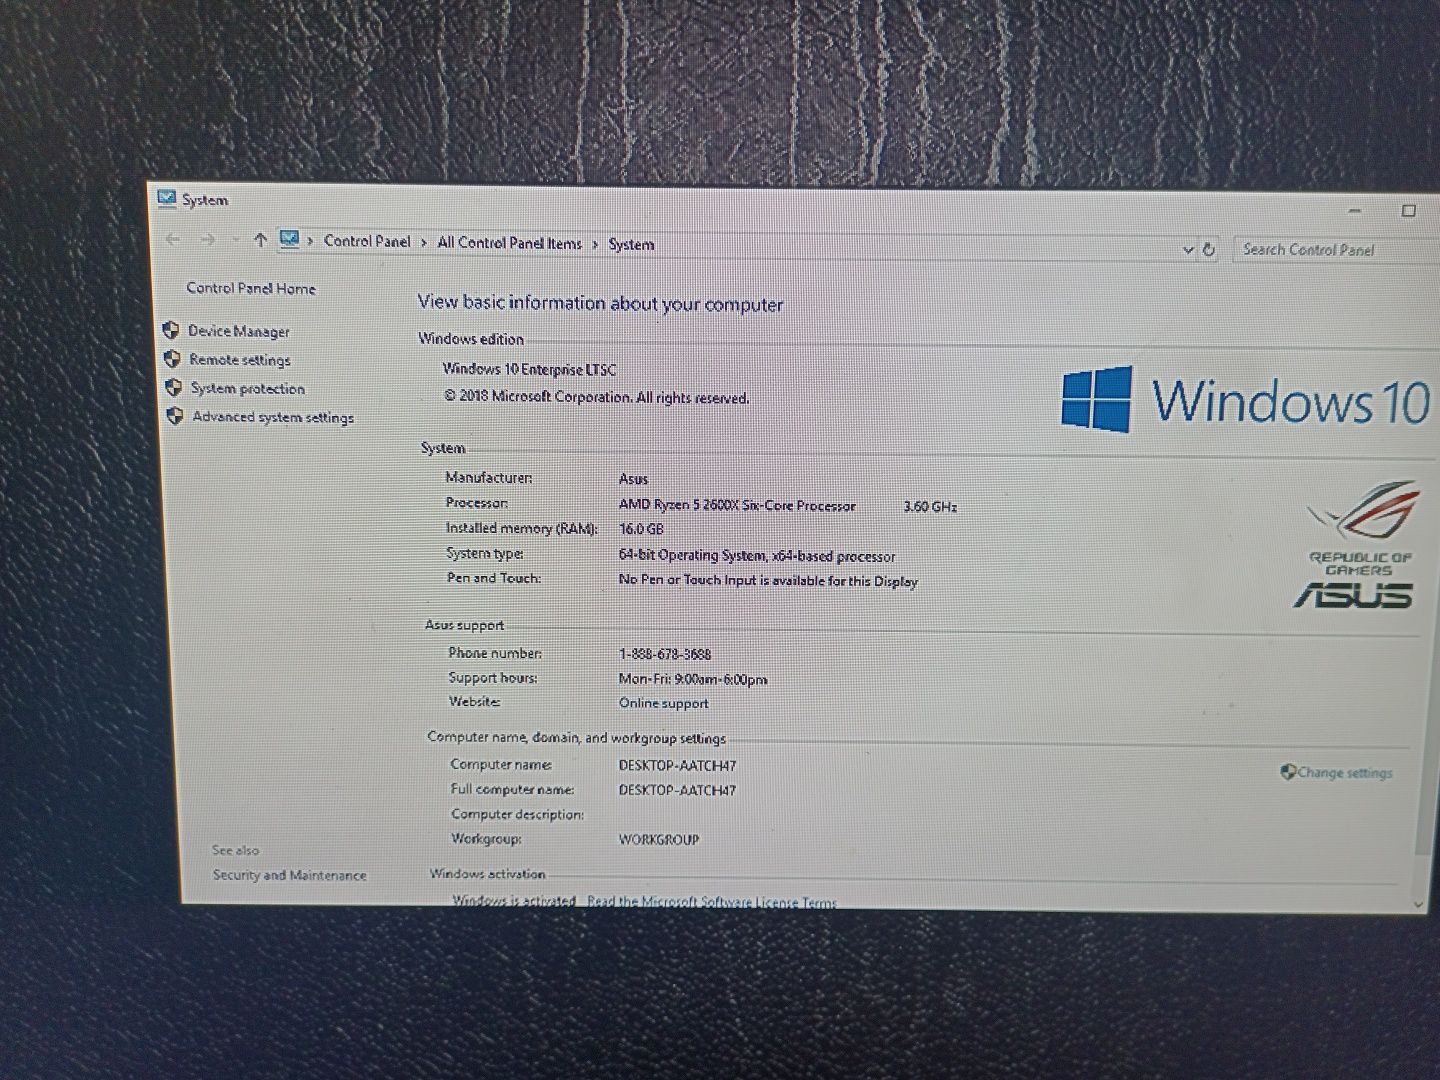Click shield icon beside Remote settings
The height and width of the screenshot is (1080, 1440).
point(172,358)
